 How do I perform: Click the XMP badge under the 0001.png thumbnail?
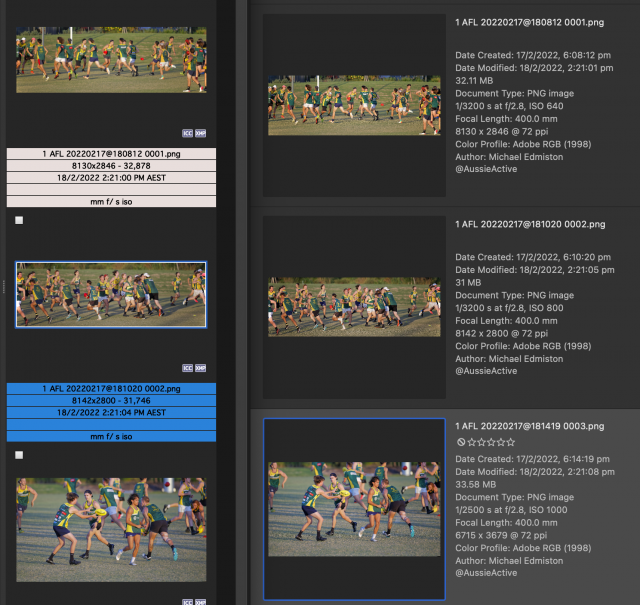[200, 133]
